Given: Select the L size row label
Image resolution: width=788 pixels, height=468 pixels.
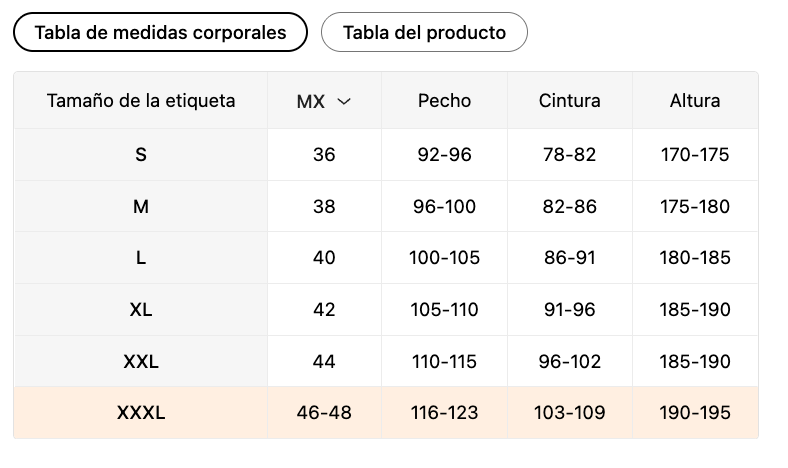Looking at the screenshot, I should [141, 258].
